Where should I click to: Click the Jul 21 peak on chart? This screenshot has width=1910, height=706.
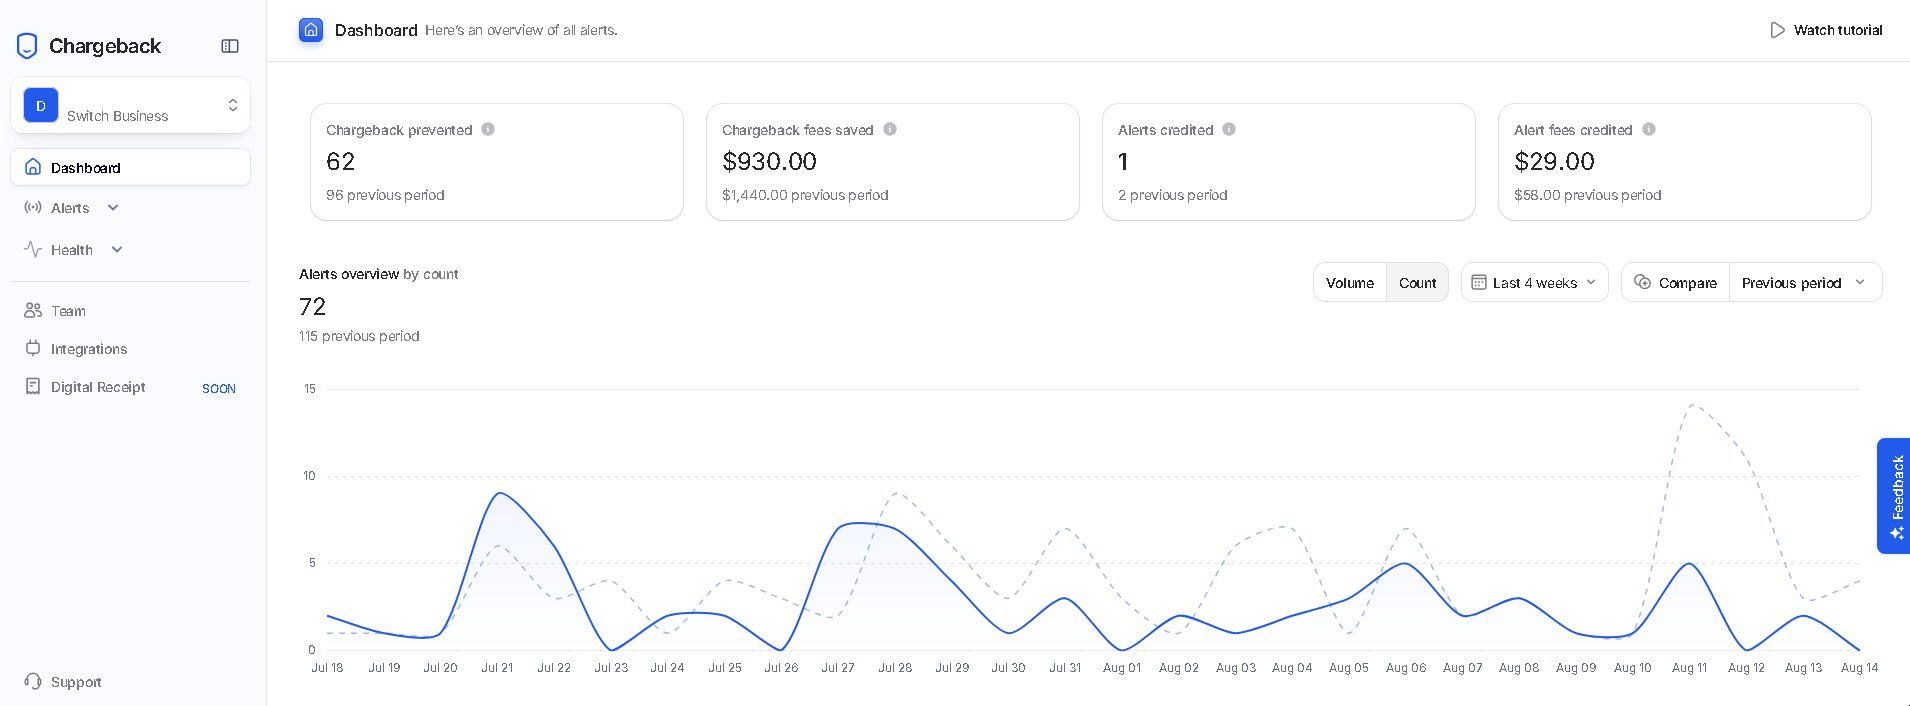coord(499,493)
